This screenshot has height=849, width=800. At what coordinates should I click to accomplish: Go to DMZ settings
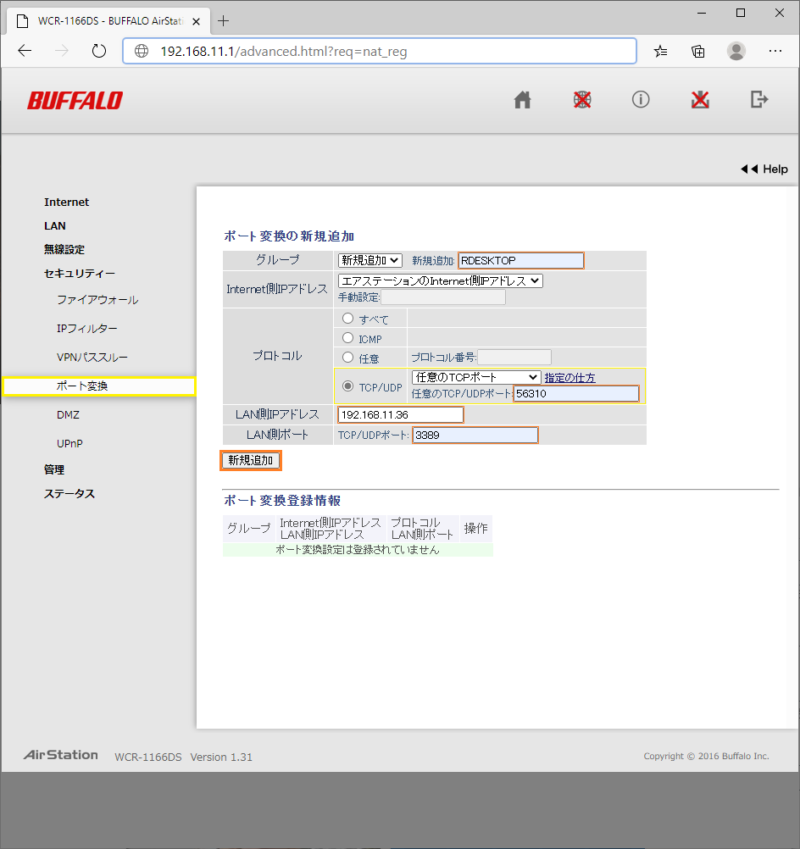pos(68,415)
